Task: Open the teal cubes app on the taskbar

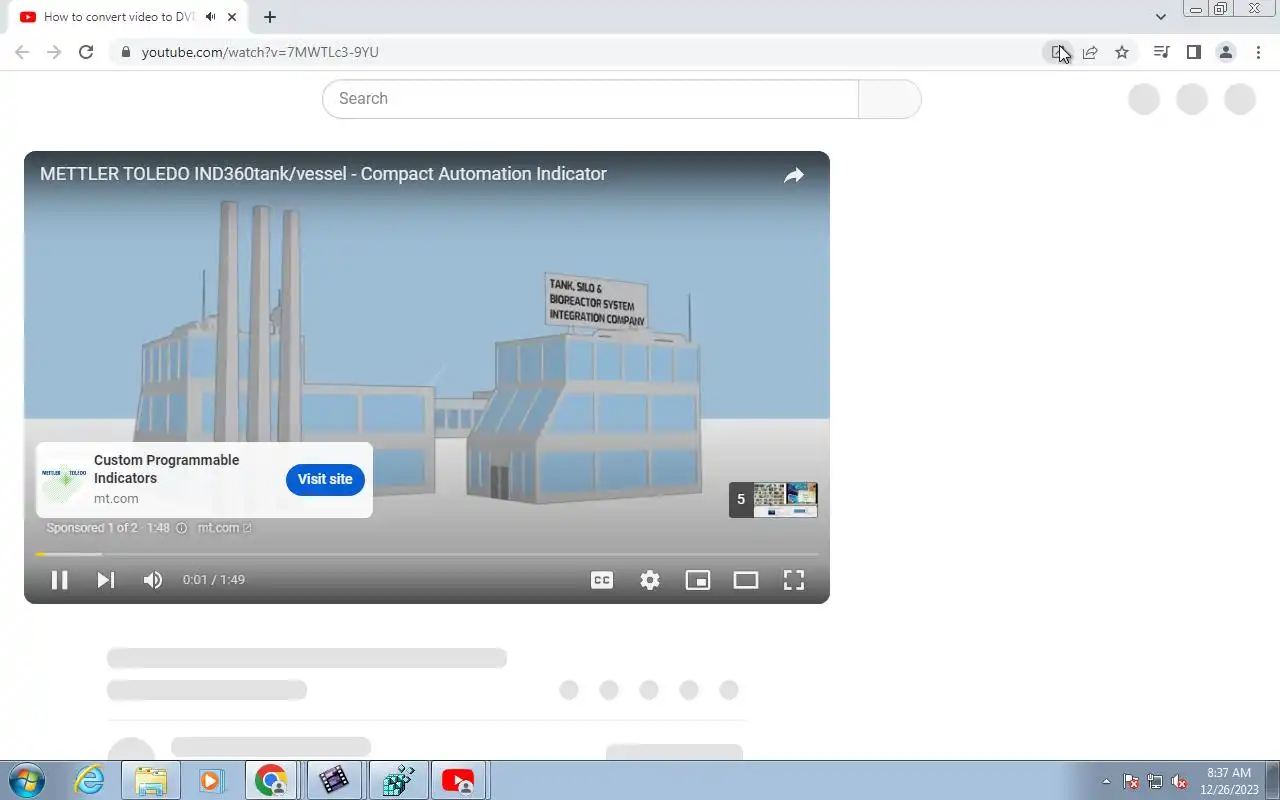Action: (398, 780)
